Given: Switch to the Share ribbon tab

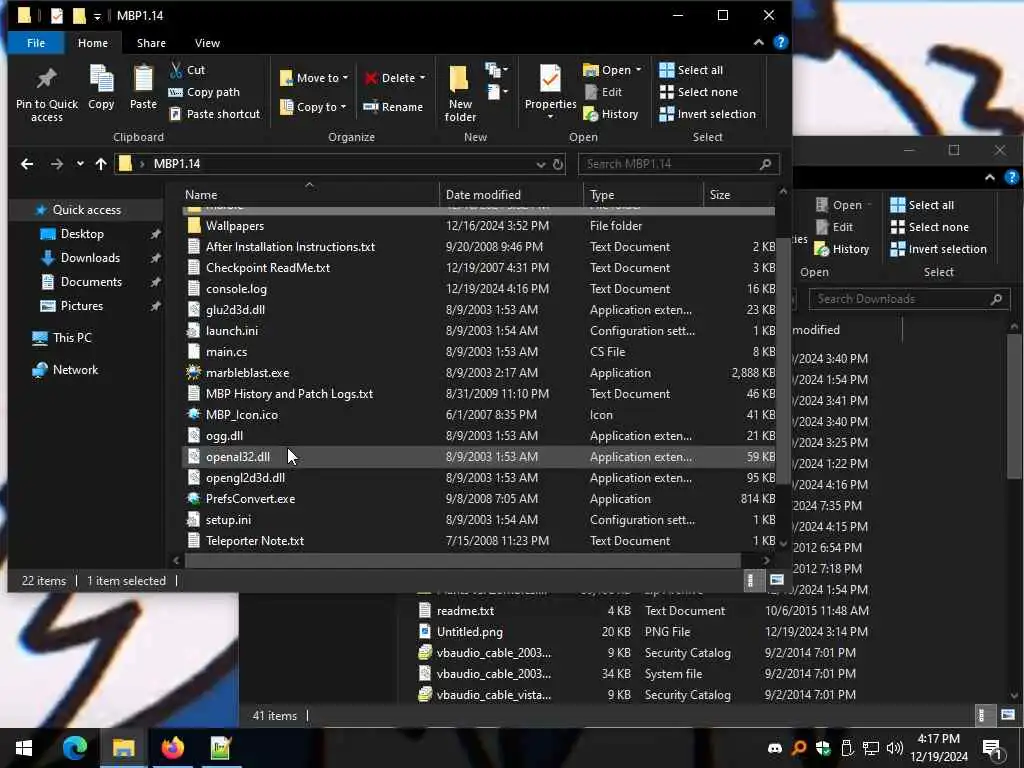Looking at the screenshot, I should pyautogui.click(x=151, y=43).
